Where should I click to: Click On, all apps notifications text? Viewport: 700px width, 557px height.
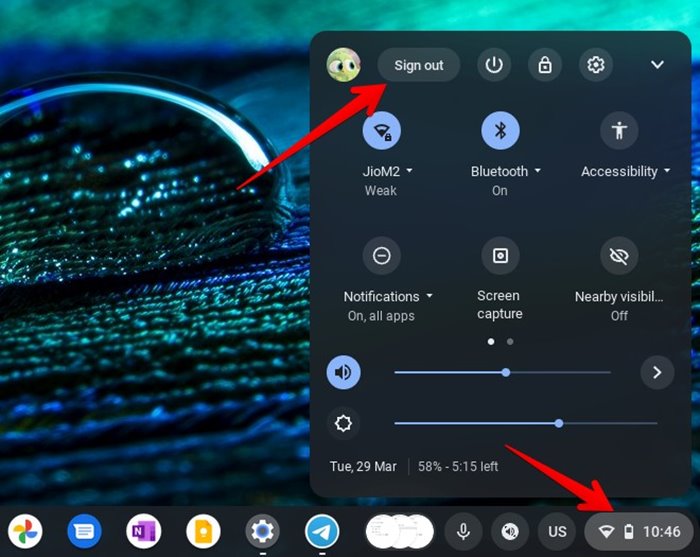pyautogui.click(x=381, y=316)
